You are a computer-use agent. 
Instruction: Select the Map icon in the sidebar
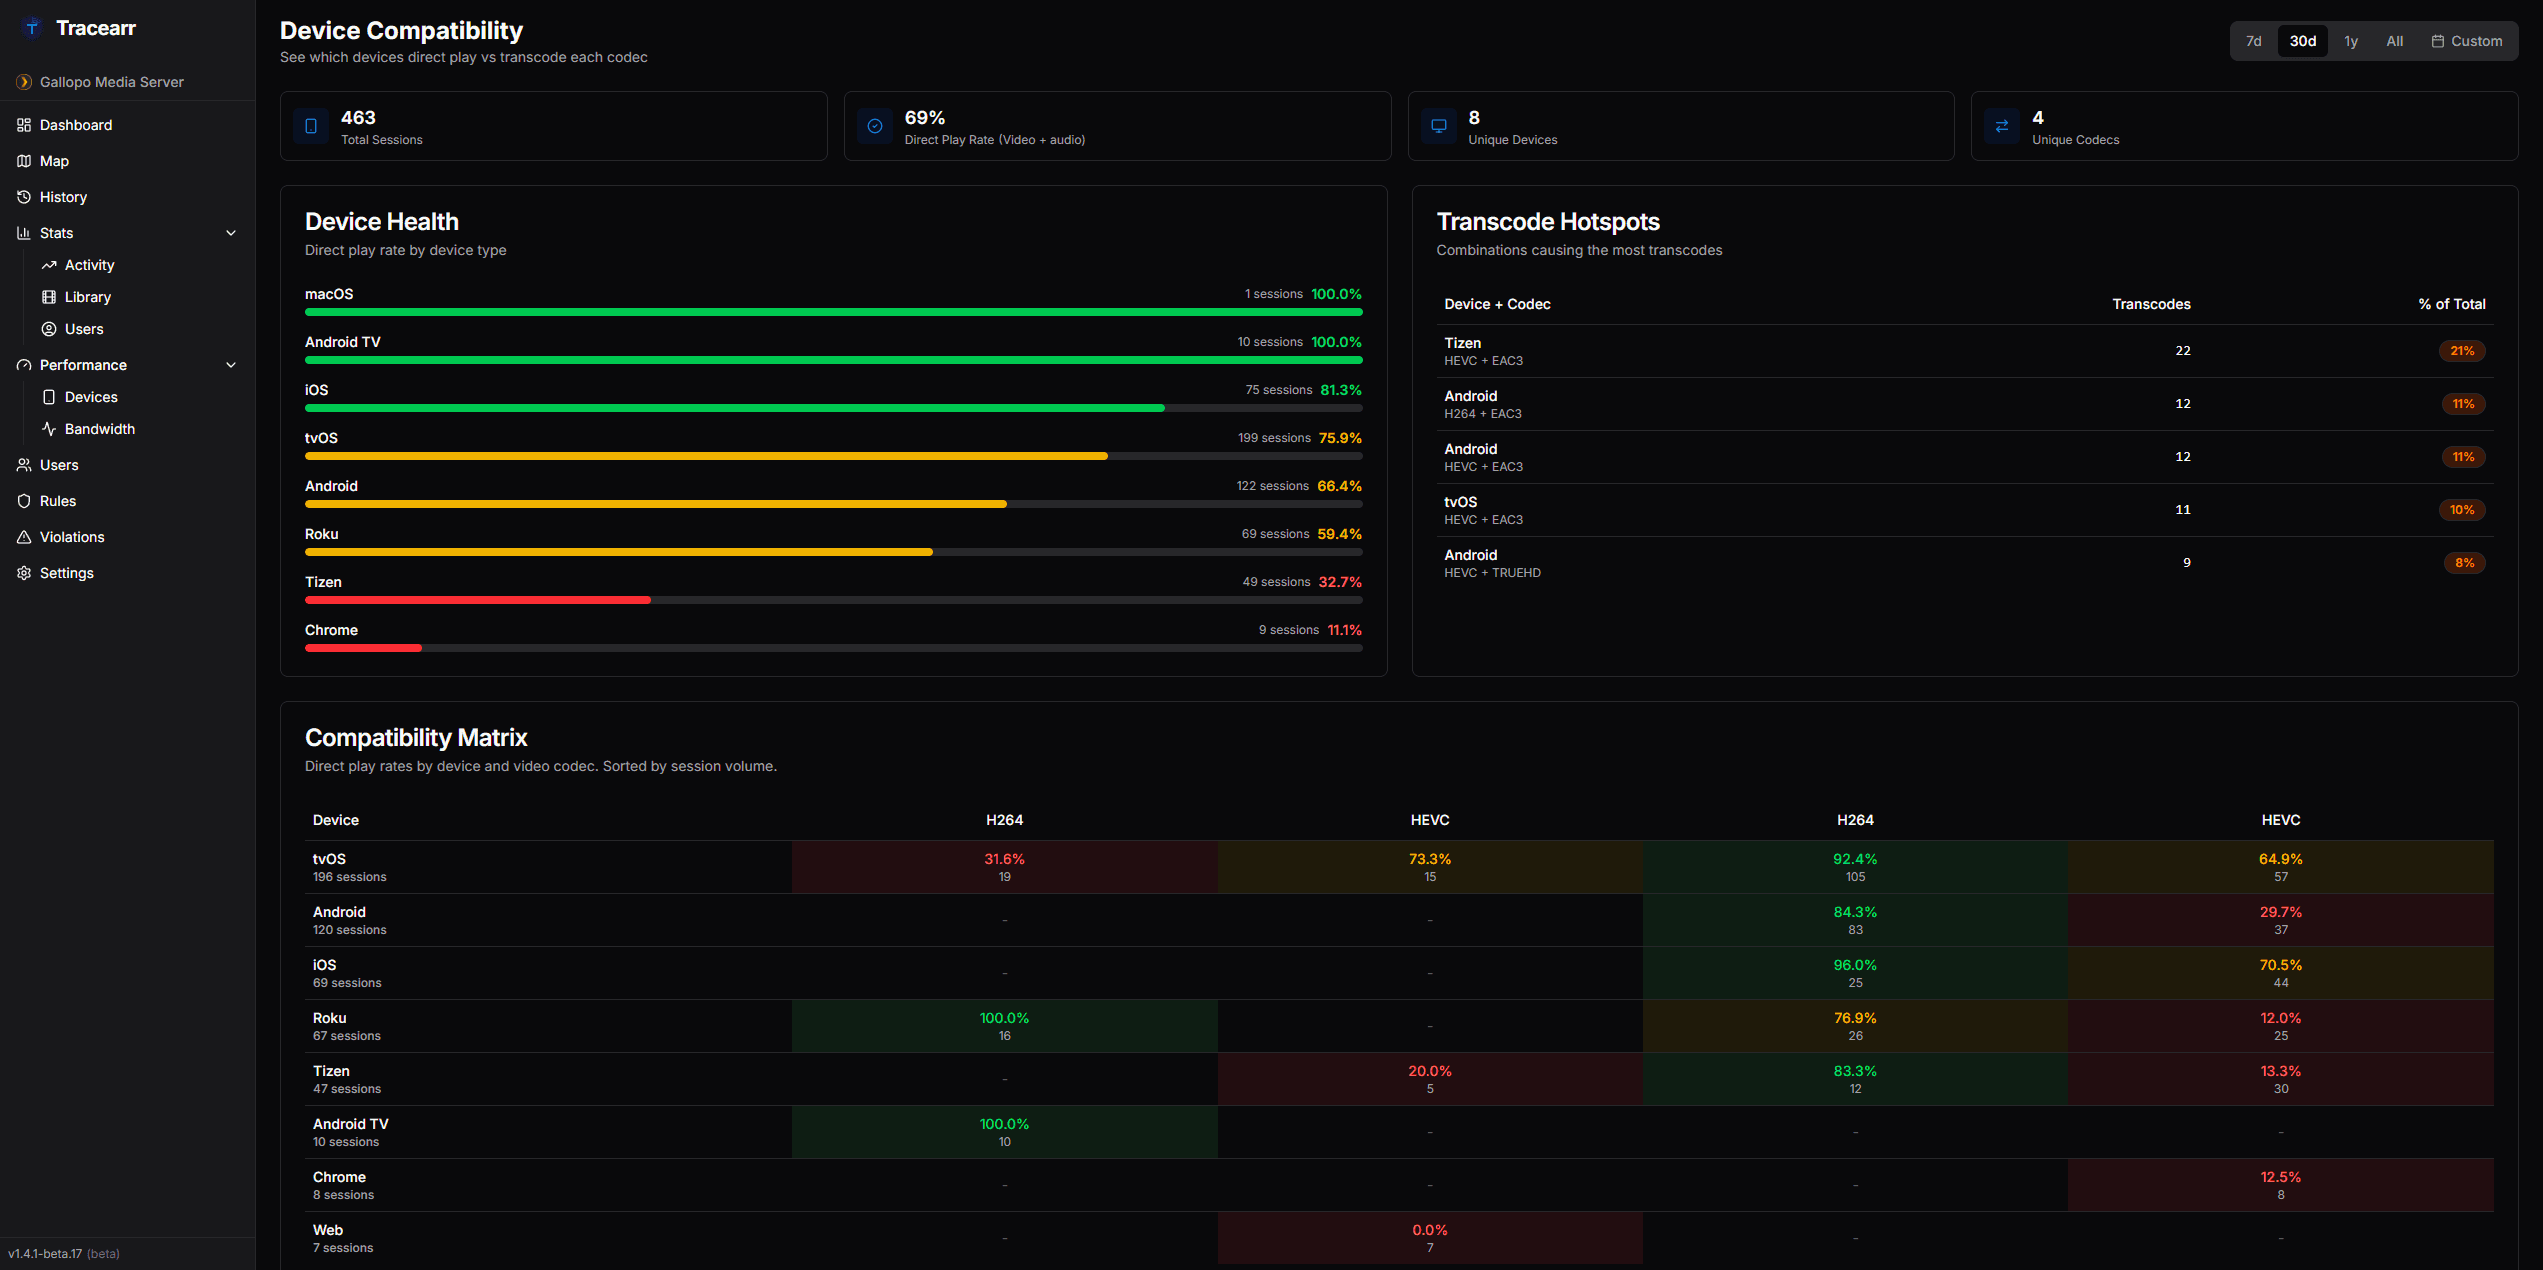(25, 160)
